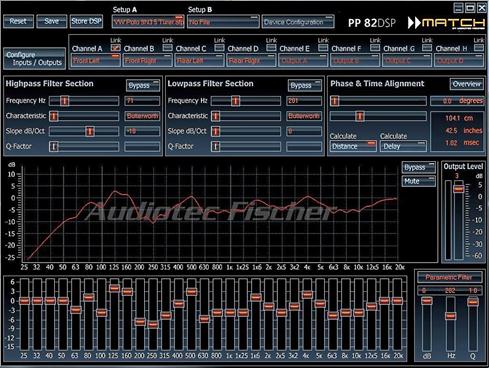Click the lowpass frequency value field
This screenshot has height=368, width=489.
click(304, 101)
